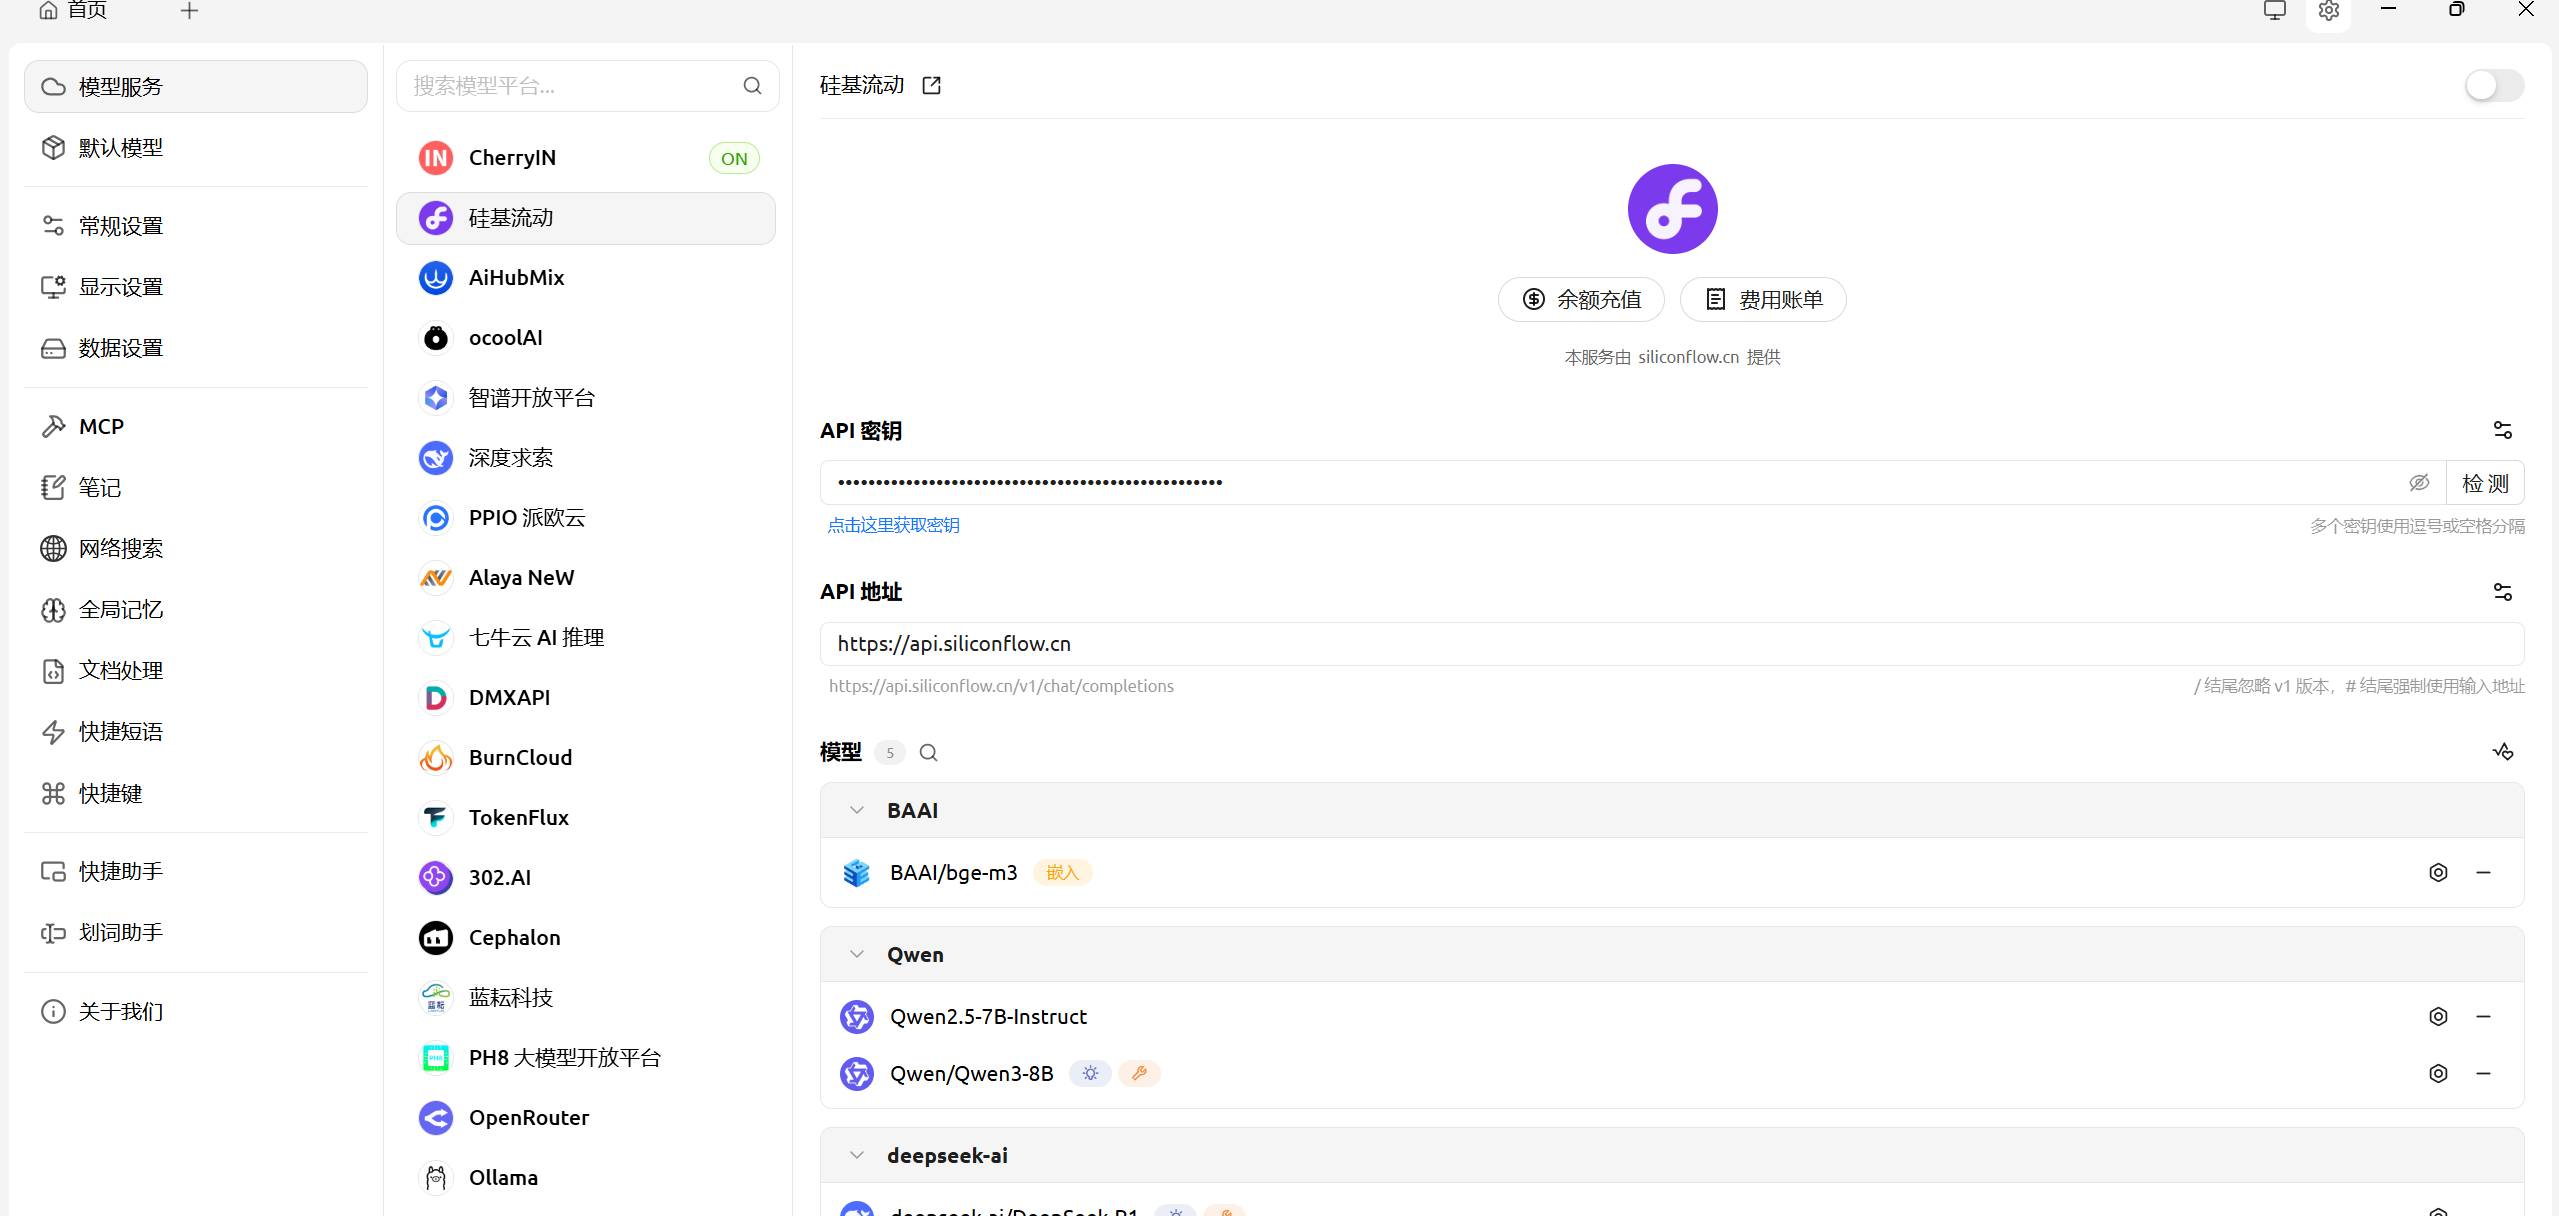2559x1216 pixels.
Task: Select the Cephalon provider
Action: [x=586, y=938]
